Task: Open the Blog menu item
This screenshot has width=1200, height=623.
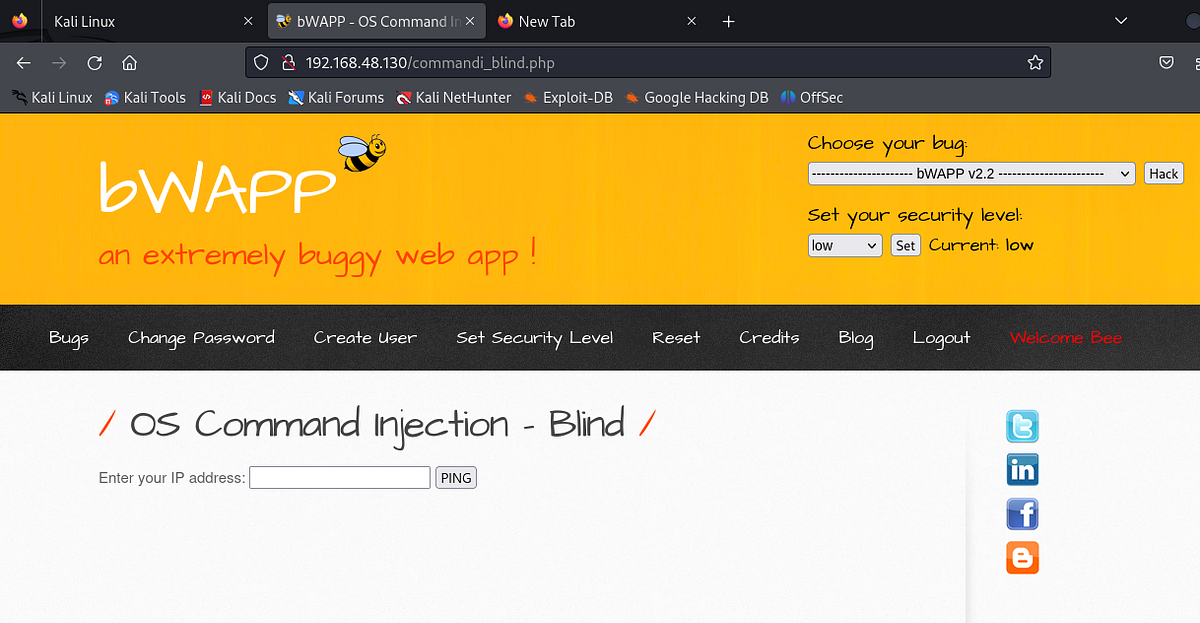Action: point(855,338)
